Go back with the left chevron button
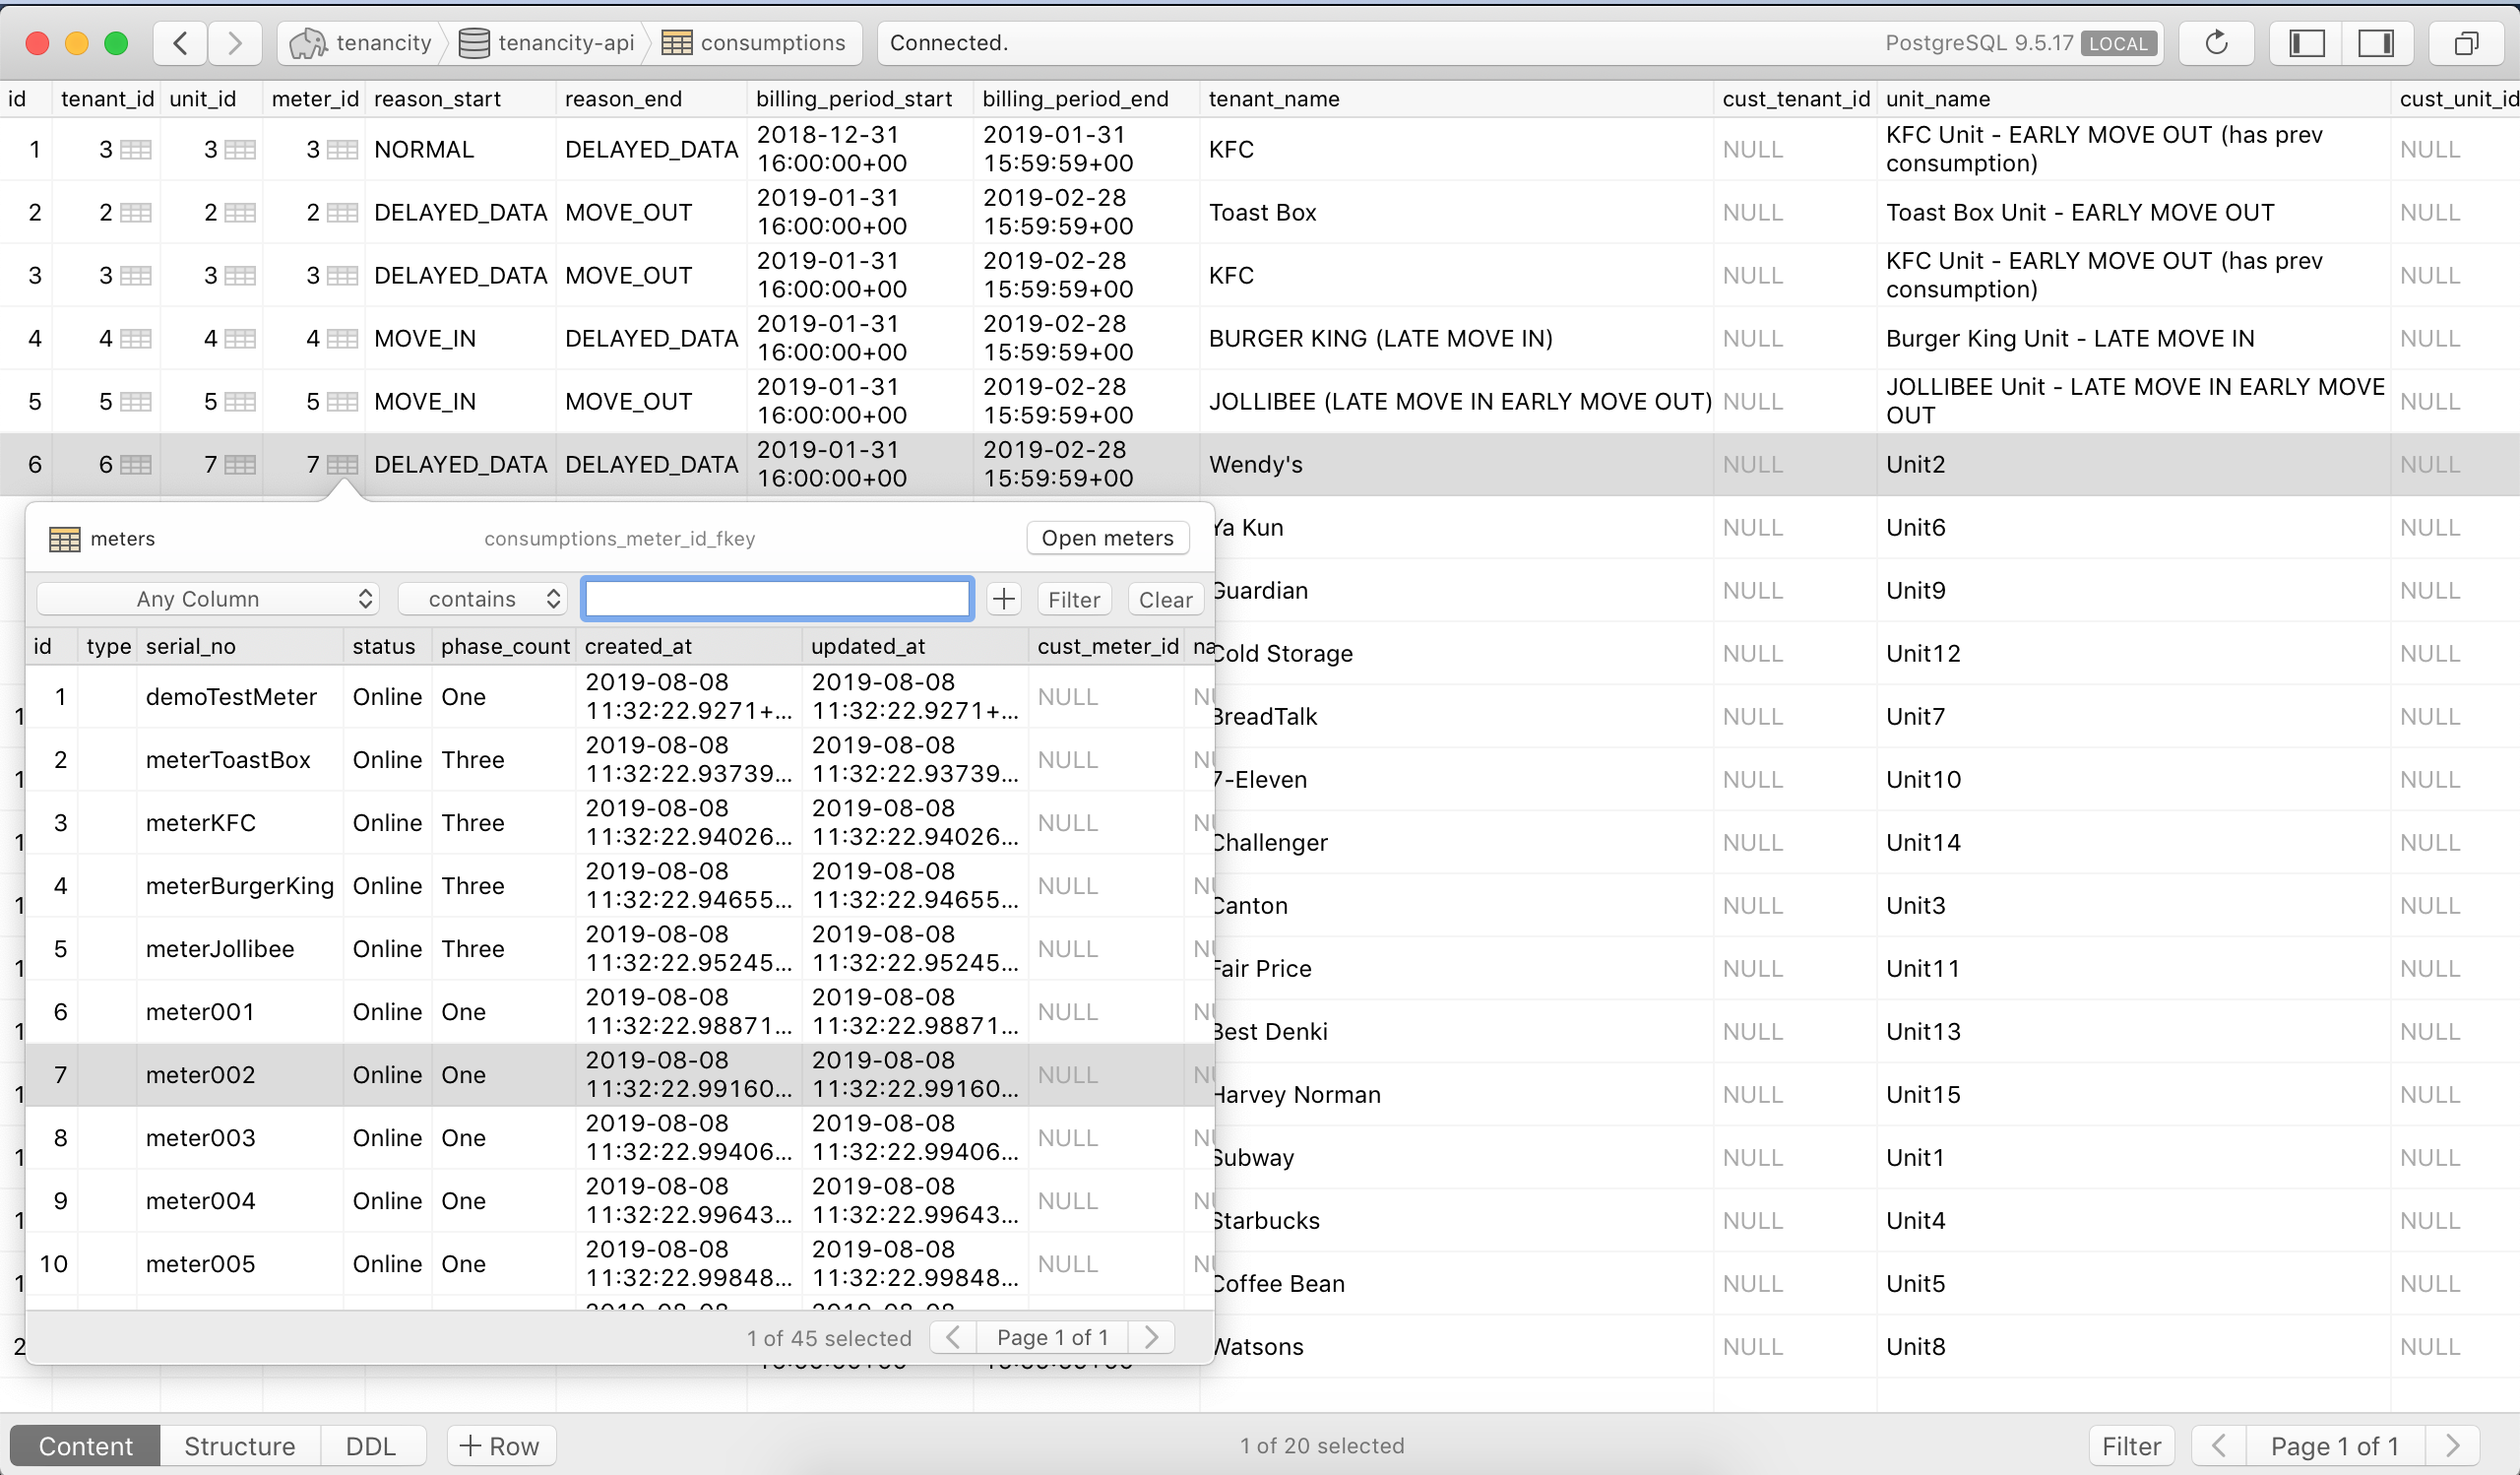Image resolution: width=2520 pixels, height=1475 pixels. 180,43
